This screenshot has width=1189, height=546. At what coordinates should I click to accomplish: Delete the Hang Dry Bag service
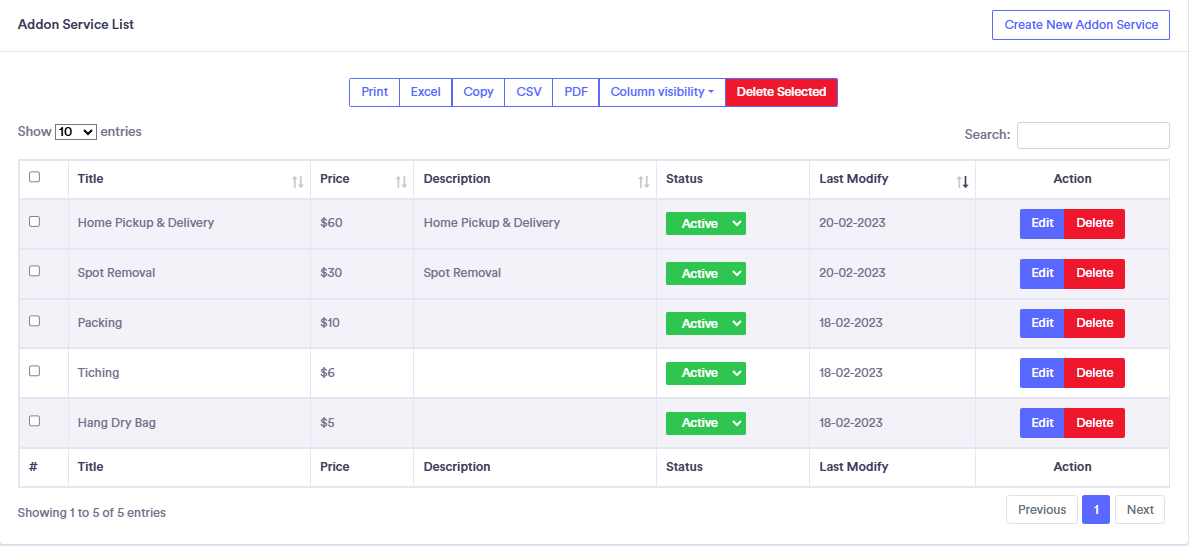click(x=1094, y=423)
